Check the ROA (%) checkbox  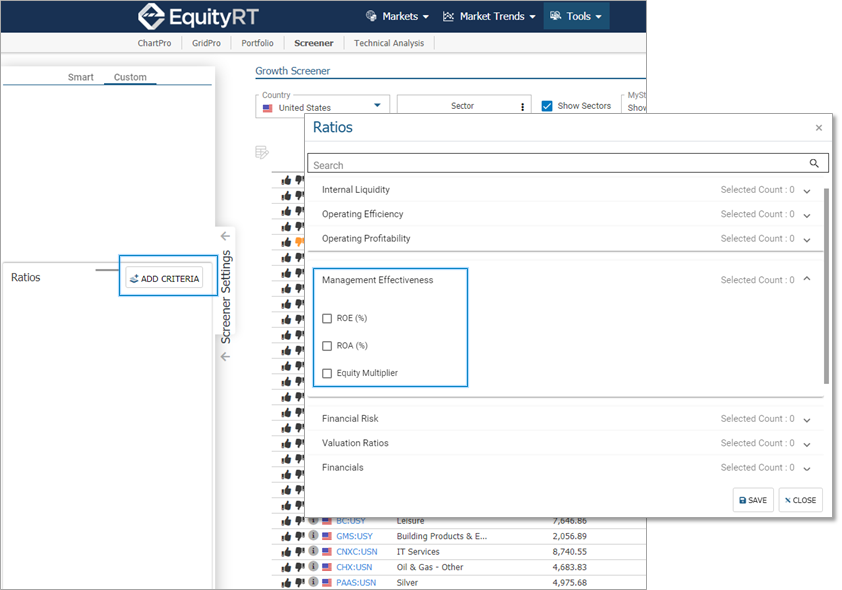327,346
